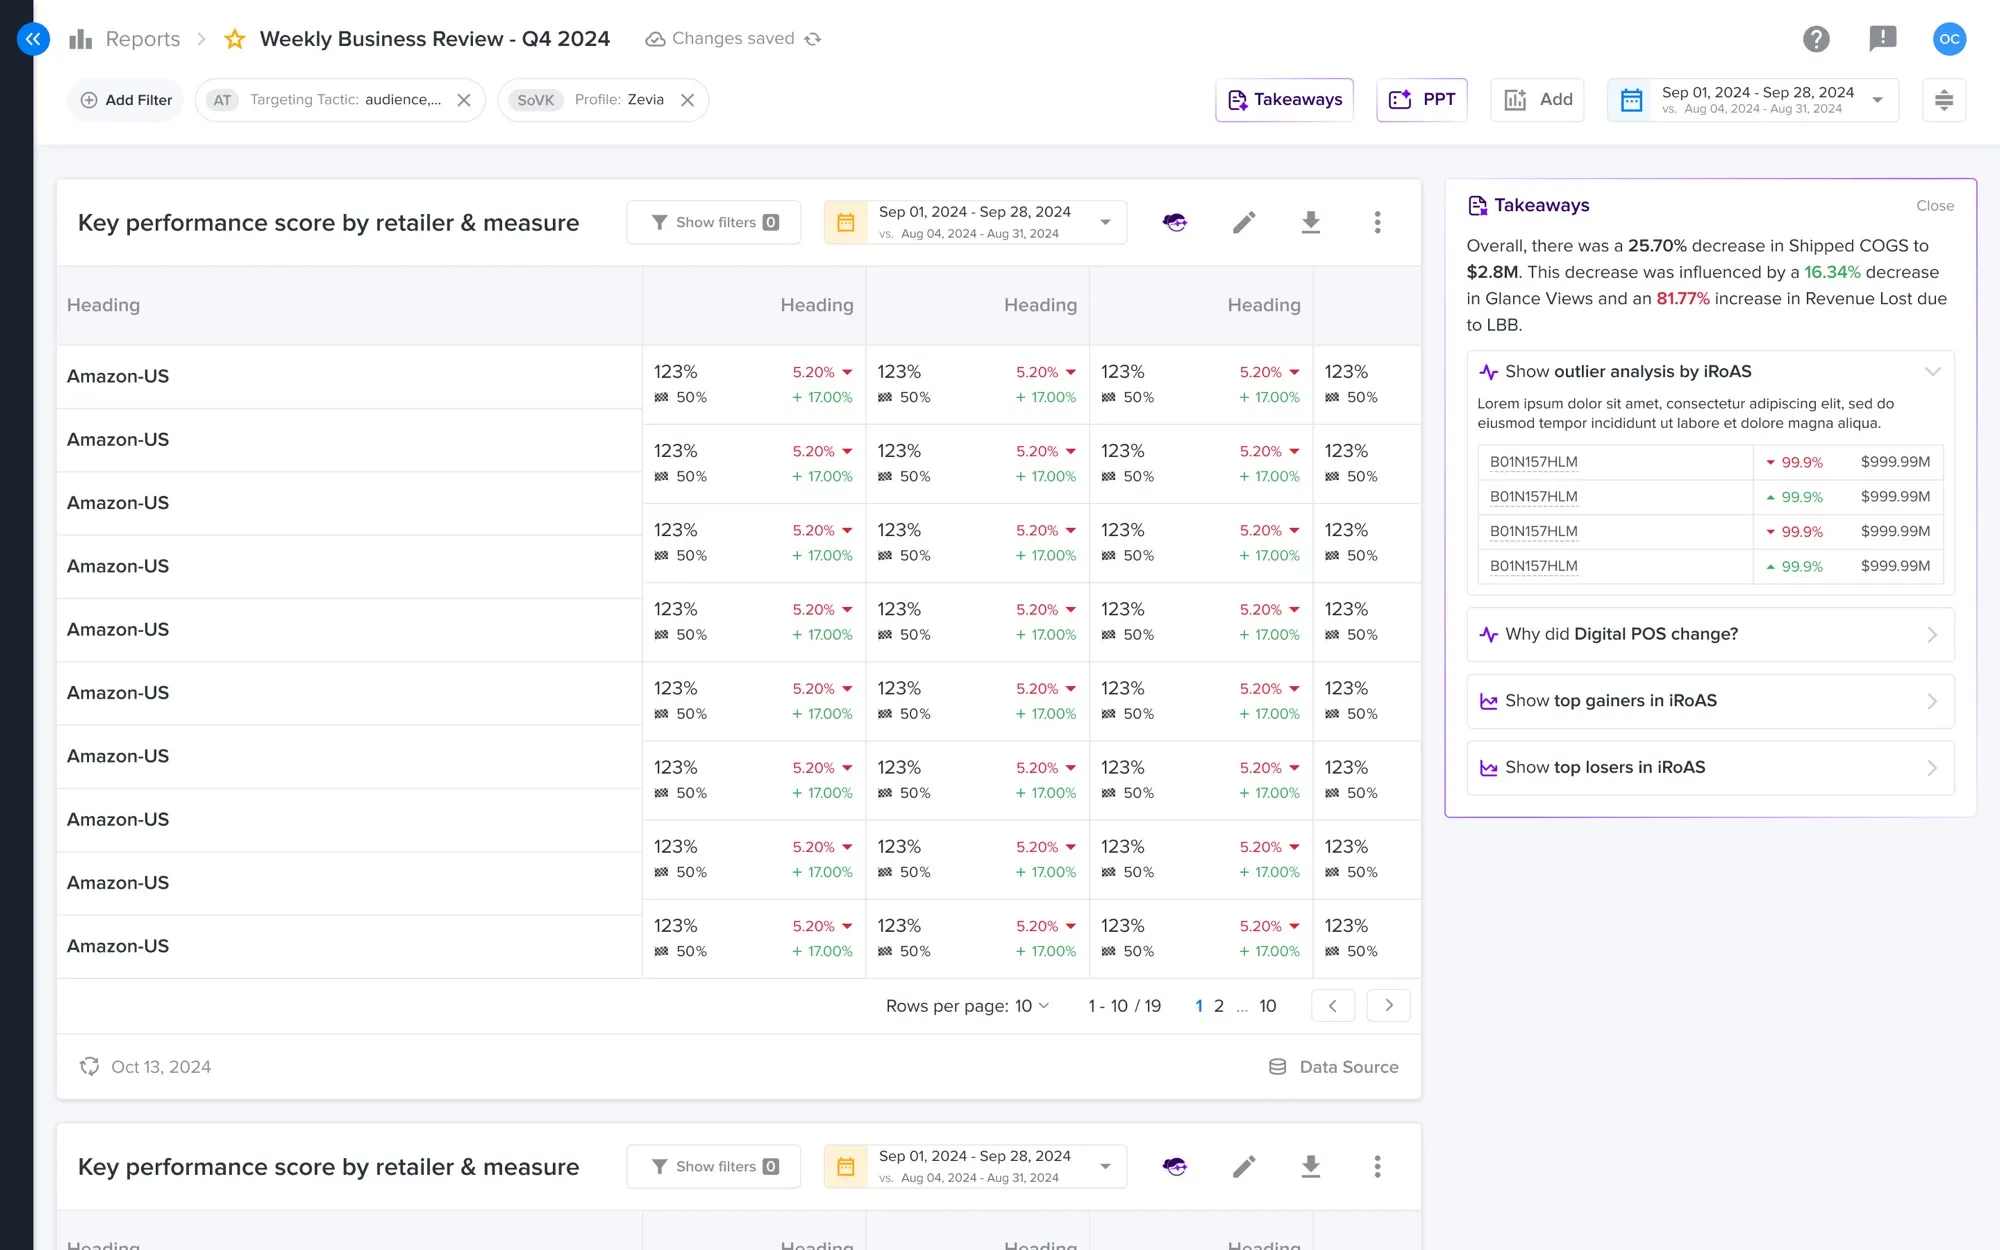Go to page 2 in pagination
The width and height of the screenshot is (2000, 1250).
pos(1218,1006)
